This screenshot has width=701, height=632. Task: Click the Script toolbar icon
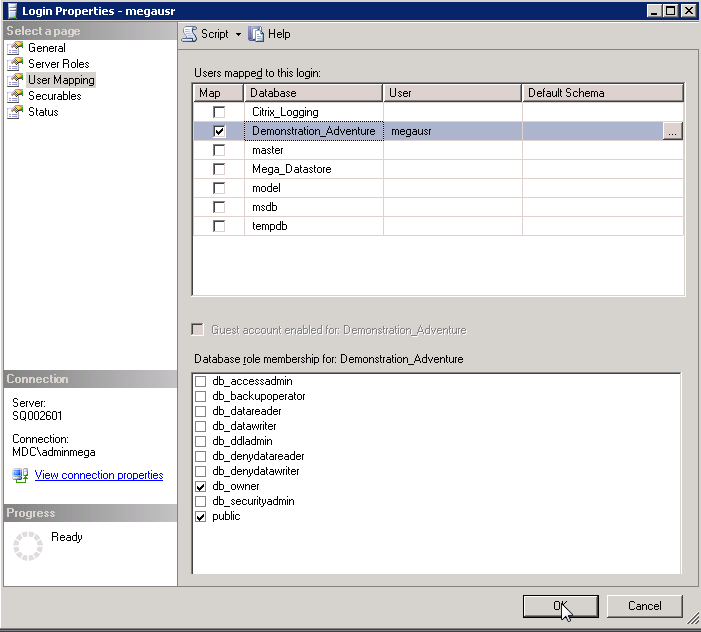click(189, 34)
